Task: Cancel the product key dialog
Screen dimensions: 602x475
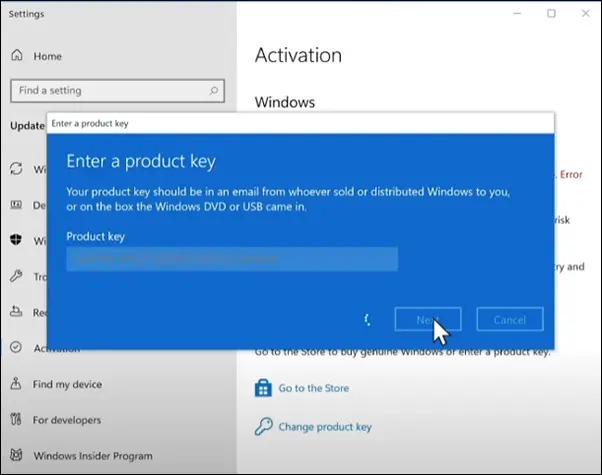Action: [510, 319]
